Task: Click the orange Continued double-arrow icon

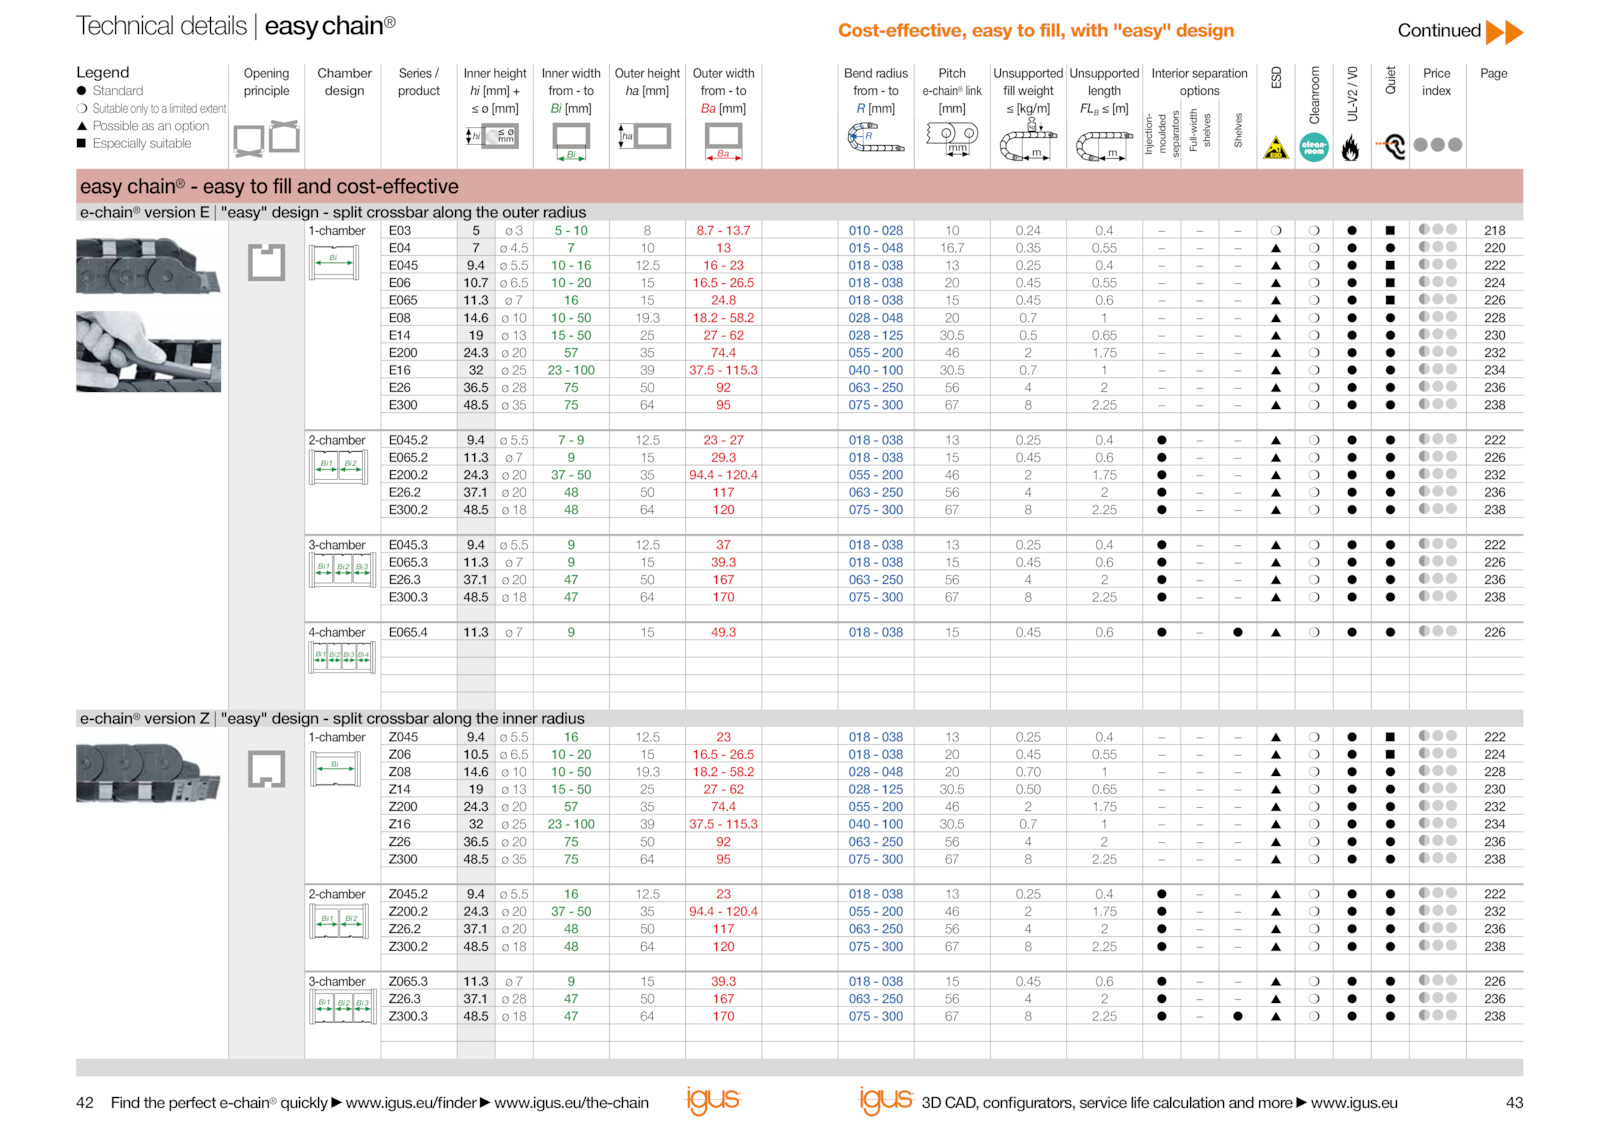Action: [x=1504, y=32]
